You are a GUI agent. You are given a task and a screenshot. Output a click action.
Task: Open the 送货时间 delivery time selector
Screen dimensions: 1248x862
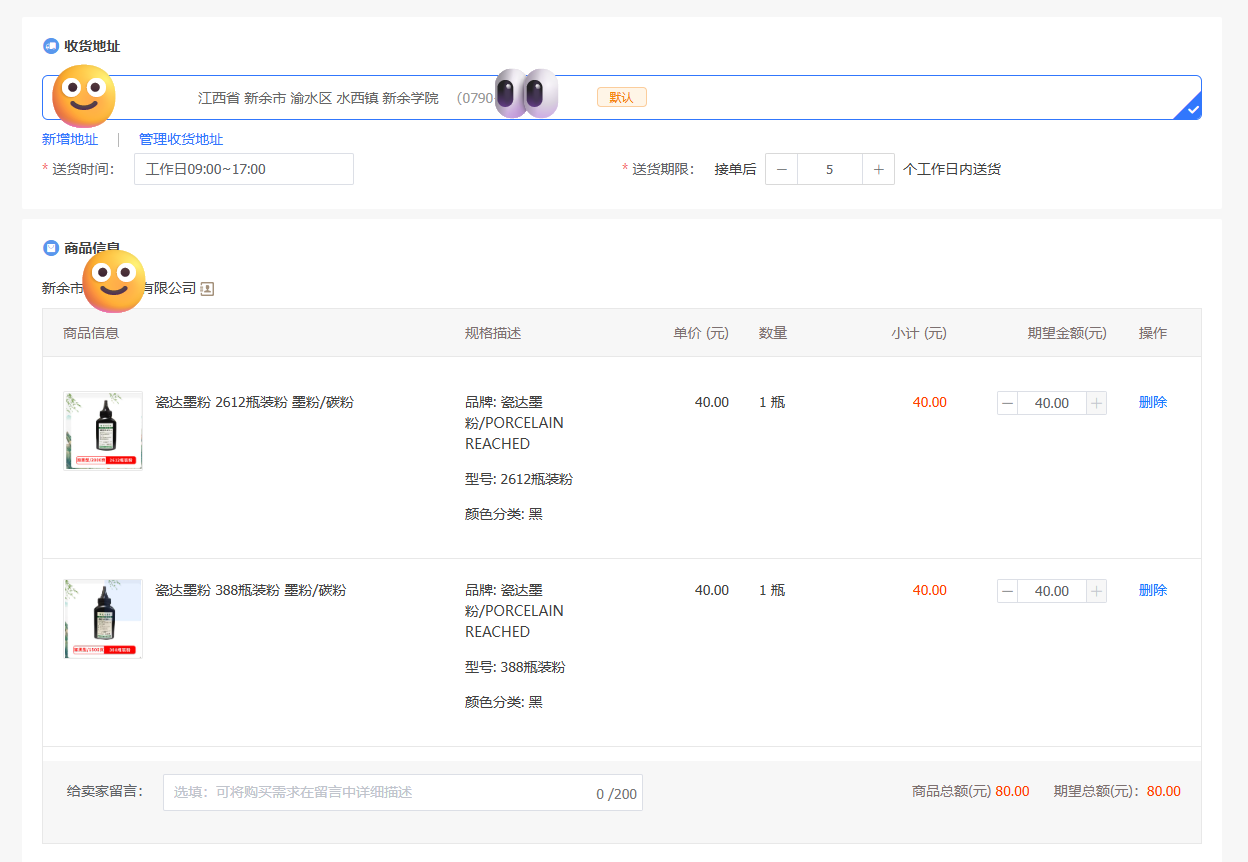point(244,169)
